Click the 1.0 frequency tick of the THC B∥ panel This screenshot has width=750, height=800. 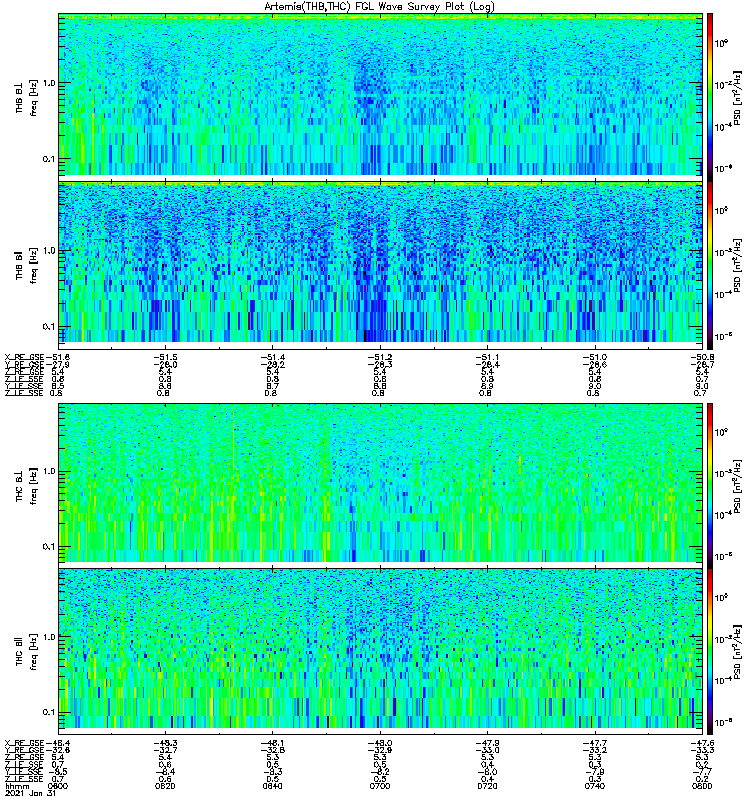(x=49, y=637)
